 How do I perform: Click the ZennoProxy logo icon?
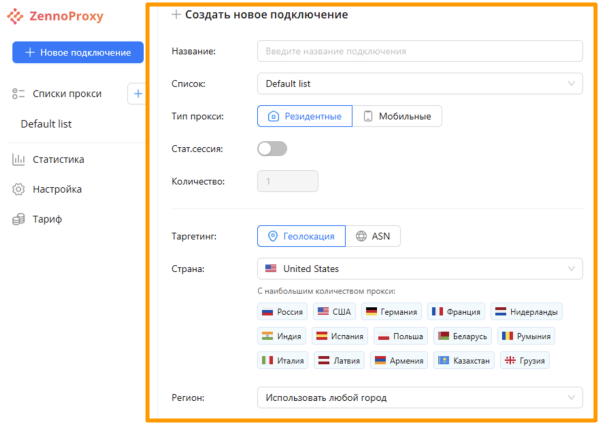16,16
